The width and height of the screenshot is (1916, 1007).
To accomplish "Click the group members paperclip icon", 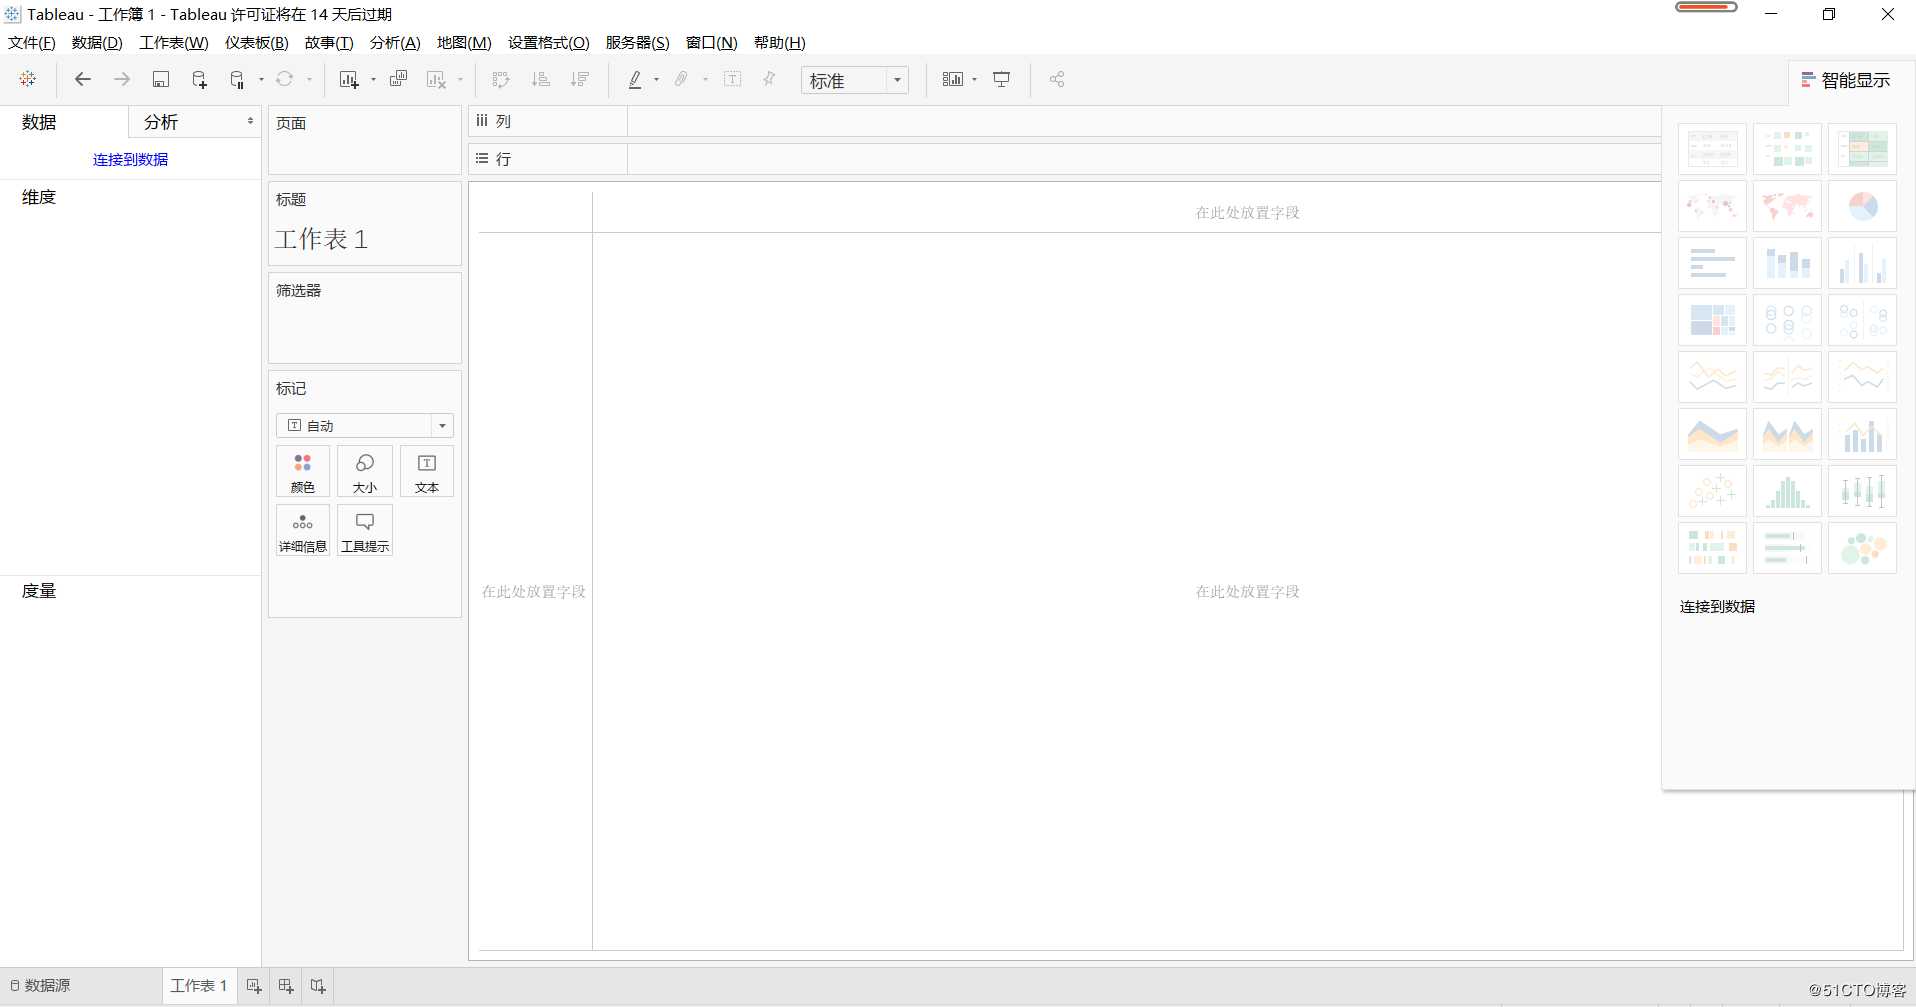I will tap(681, 79).
